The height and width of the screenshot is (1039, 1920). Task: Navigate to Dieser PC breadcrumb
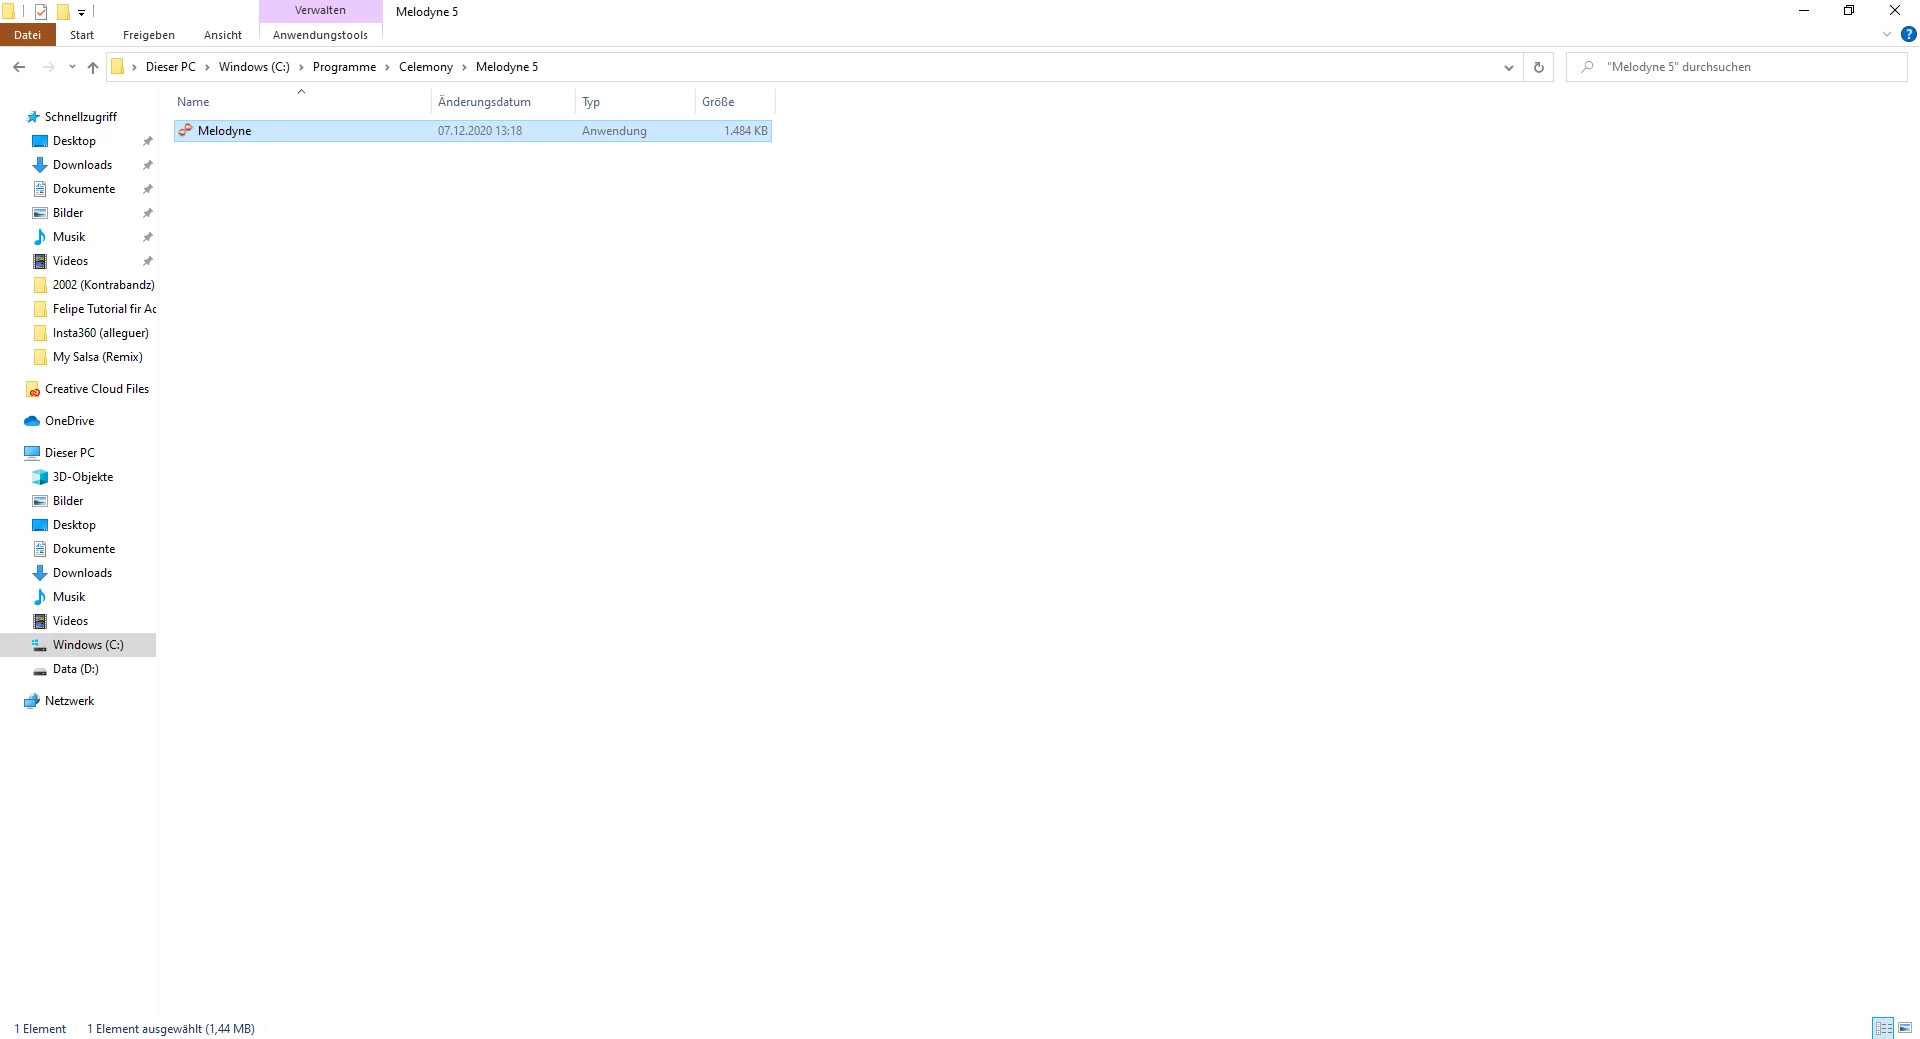171,67
